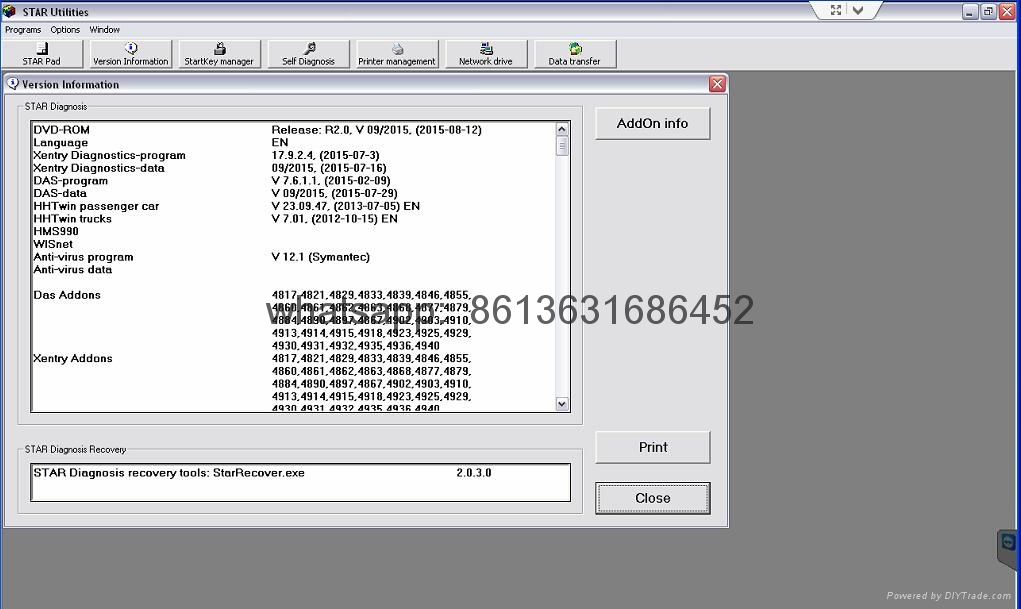Select the Xentry Addons entry
Image resolution: width=1021 pixels, height=609 pixels.
(x=73, y=358)
